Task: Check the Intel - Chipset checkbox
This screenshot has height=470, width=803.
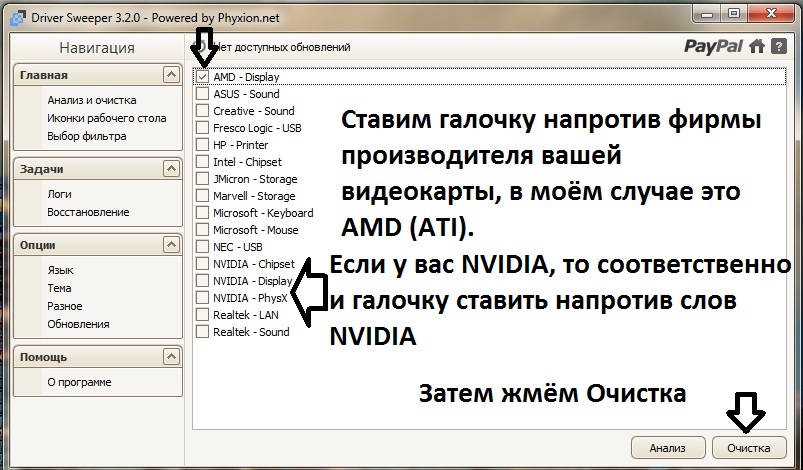Action: tap(203, 162)
